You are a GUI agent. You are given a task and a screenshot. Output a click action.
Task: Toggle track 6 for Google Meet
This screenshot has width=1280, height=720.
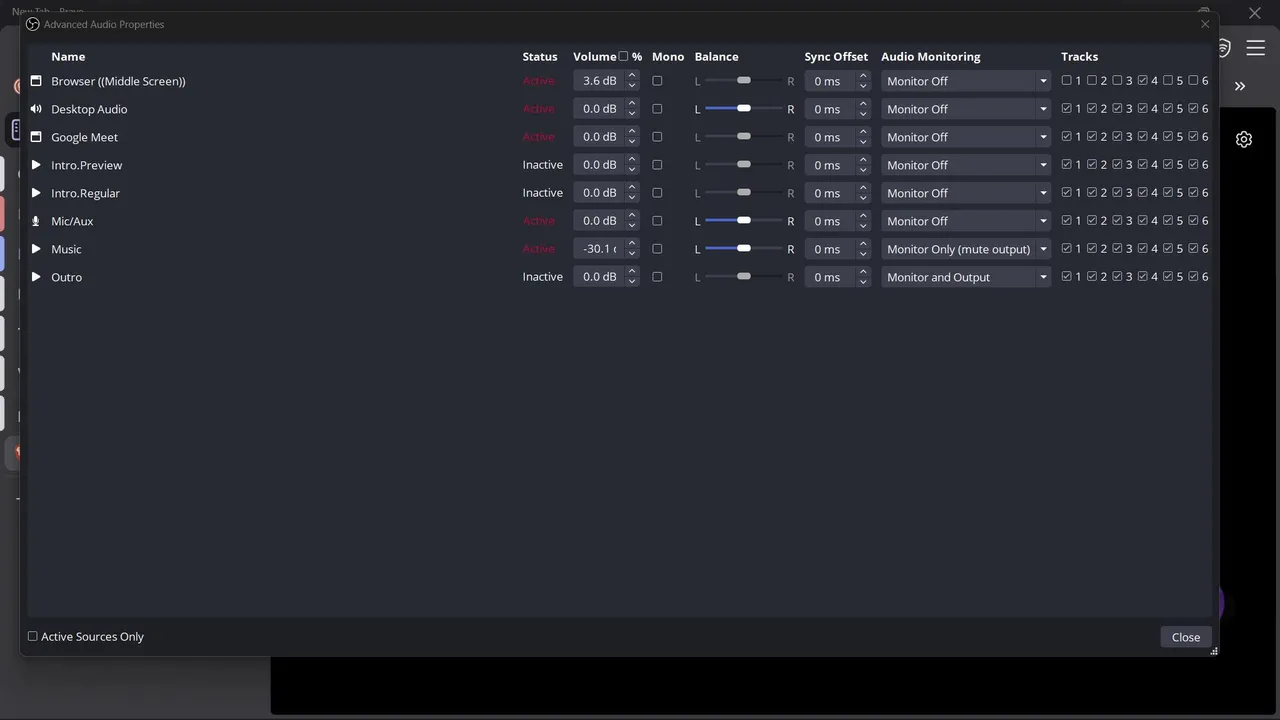(x=1193, y=137)
